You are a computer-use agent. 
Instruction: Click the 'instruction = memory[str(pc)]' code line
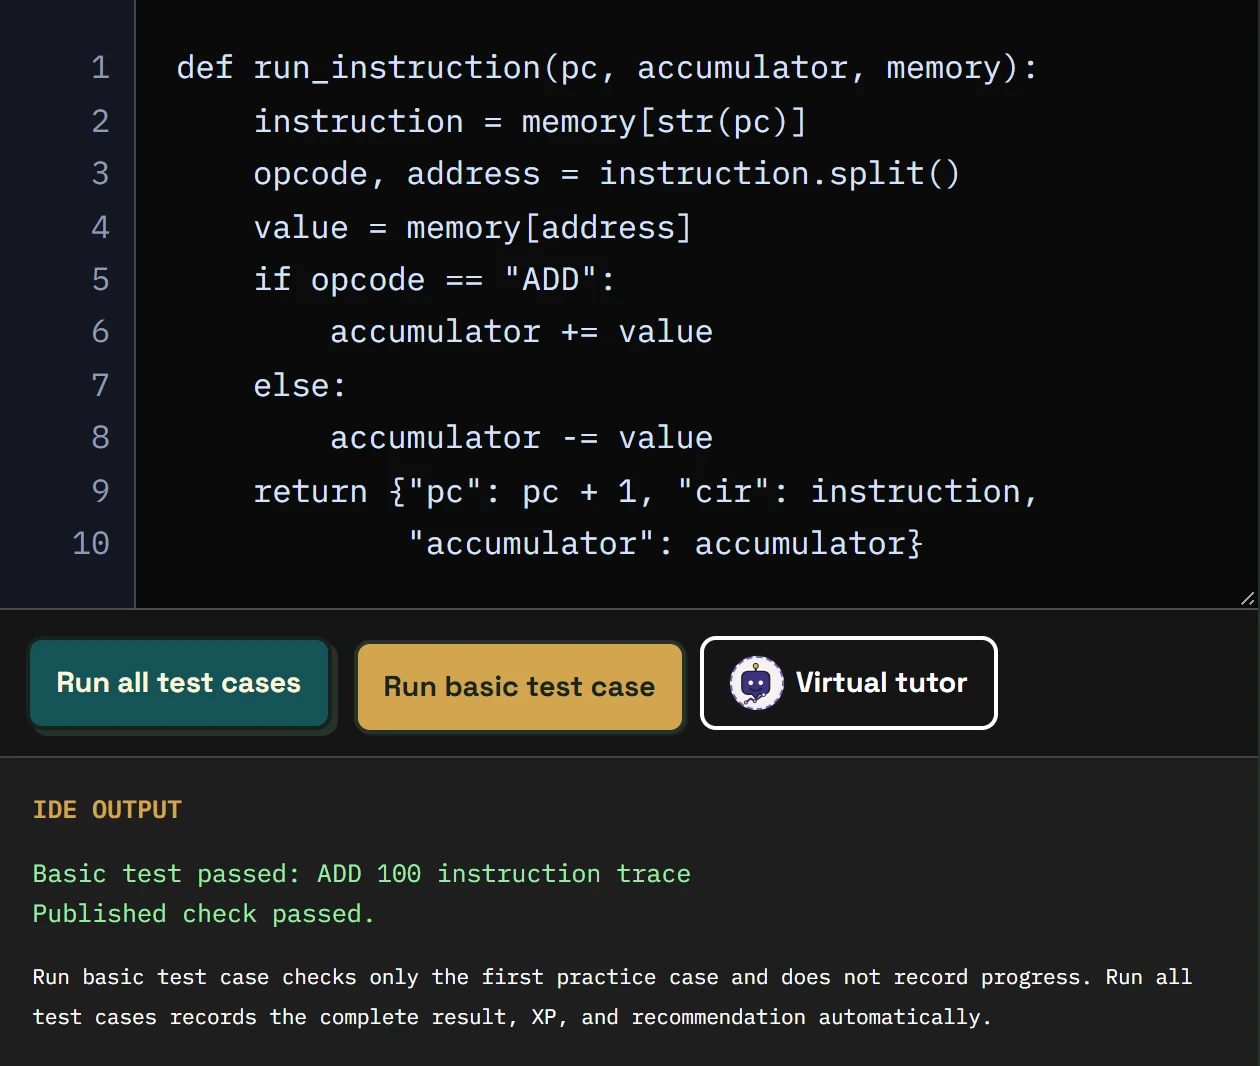pyautogui.click(x=530, y=121)
